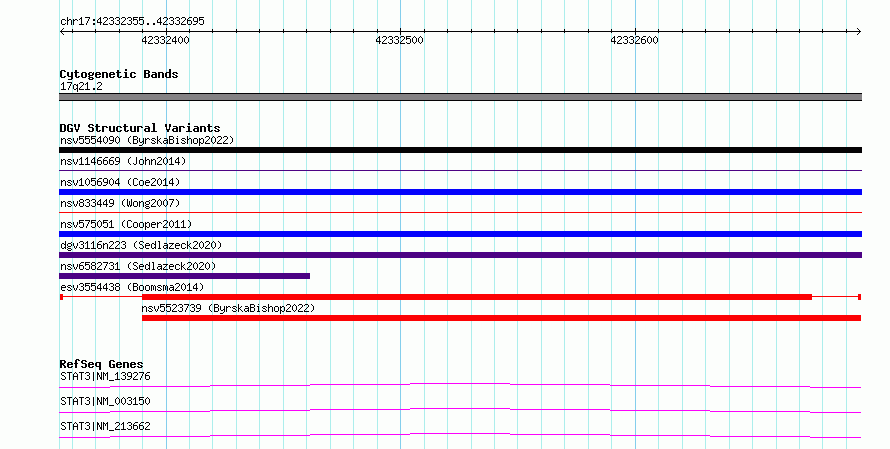Select the thin purple nsv1146669 variant line

tap(460, 170)
